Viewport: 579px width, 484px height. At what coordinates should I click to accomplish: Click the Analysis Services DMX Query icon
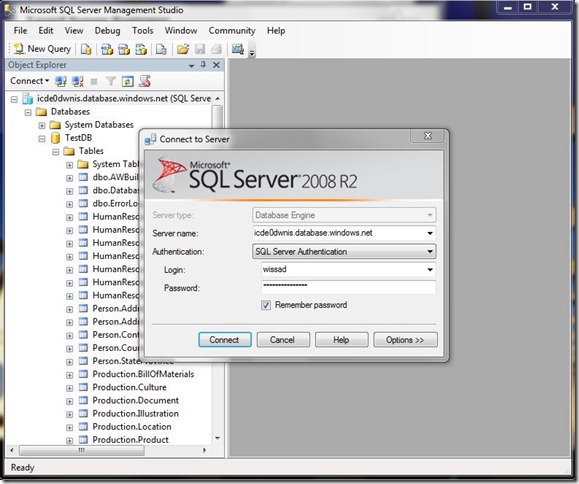pos(124,49)
